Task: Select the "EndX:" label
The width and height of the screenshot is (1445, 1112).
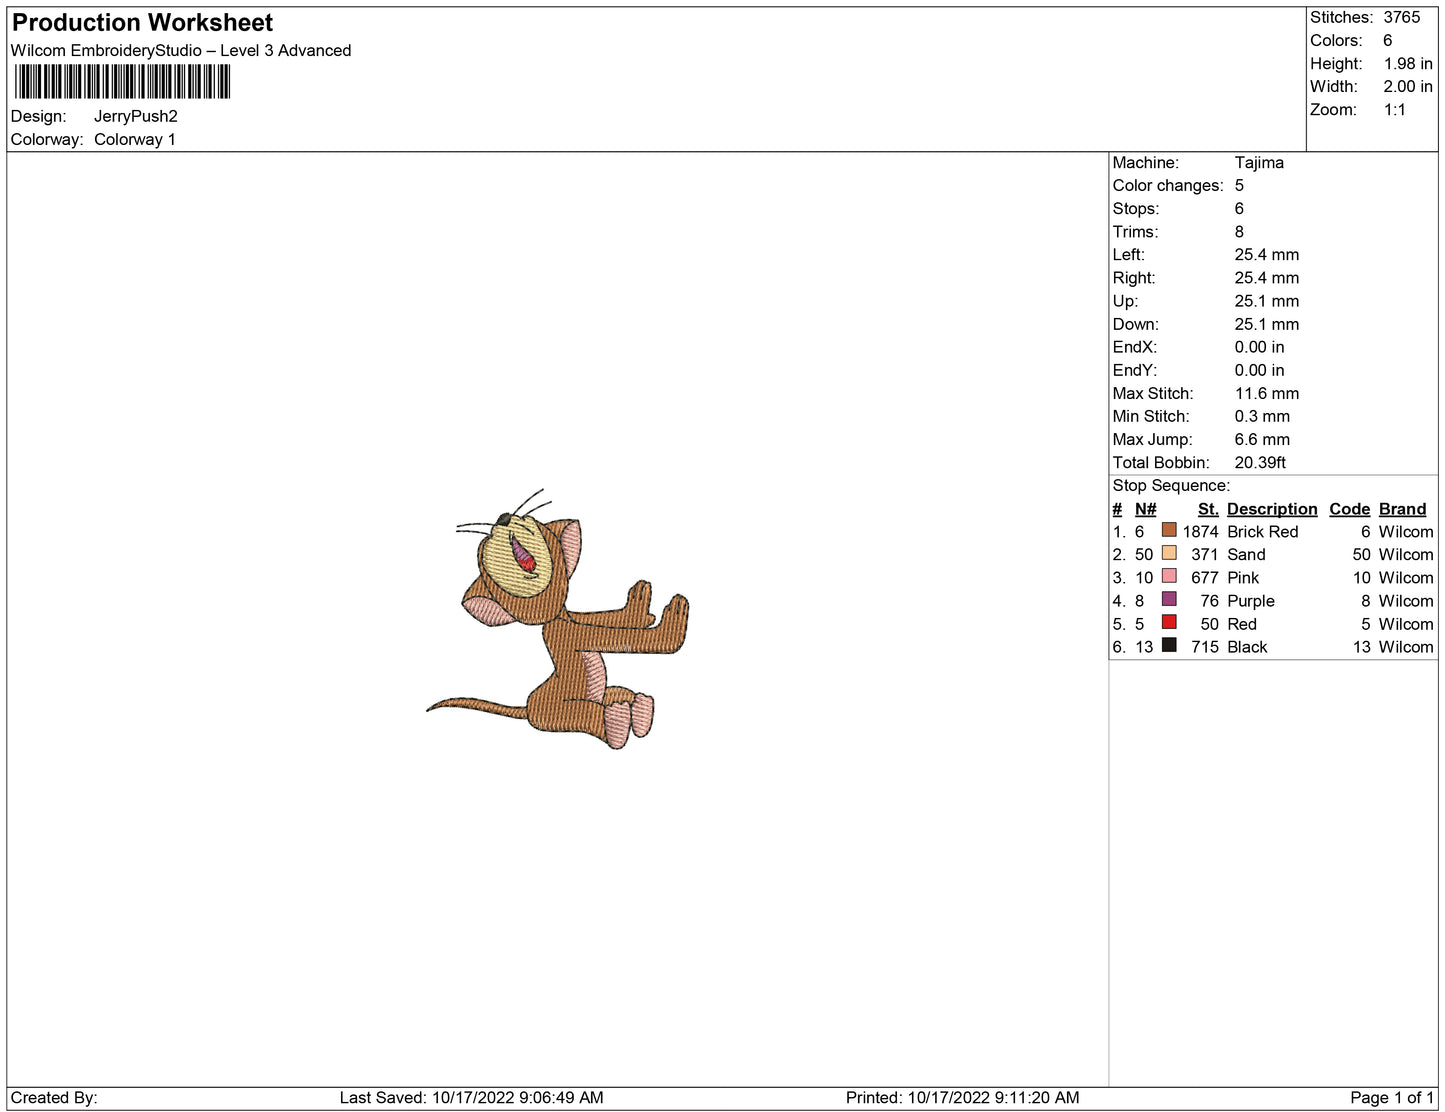Action: pyautogui.click(x=1135, y=346)
